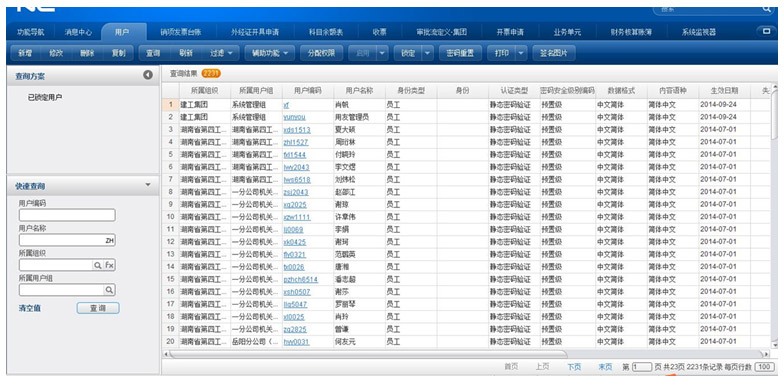
Task: Click the fx formula icon for 所属组织
Action: coord(110,265)
